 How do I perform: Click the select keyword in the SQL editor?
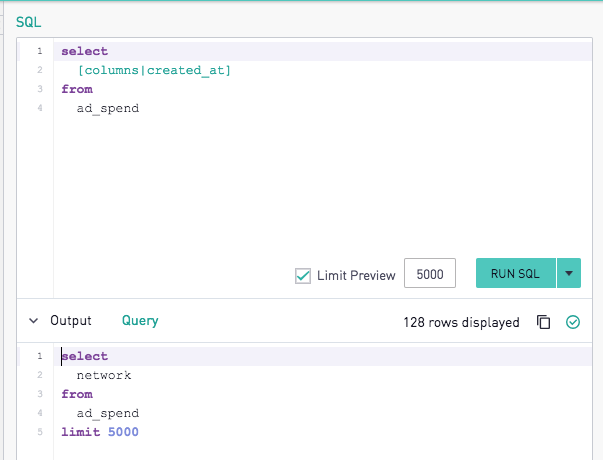85,51
